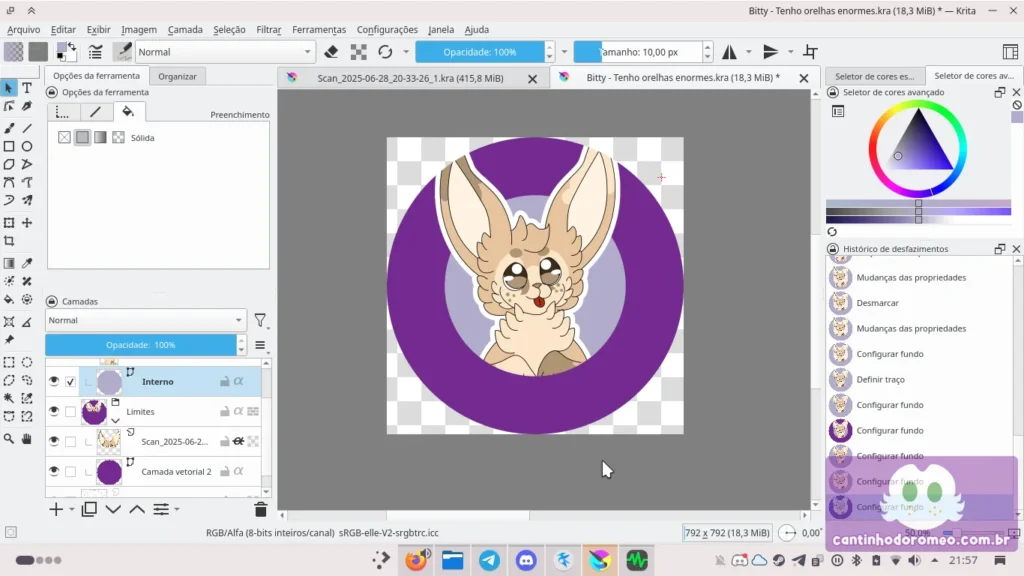The width and height of the screenshot is (1024, 576).
Task: Open the brush blending mode dropdown in the toolbar
Action: (225, 52)
